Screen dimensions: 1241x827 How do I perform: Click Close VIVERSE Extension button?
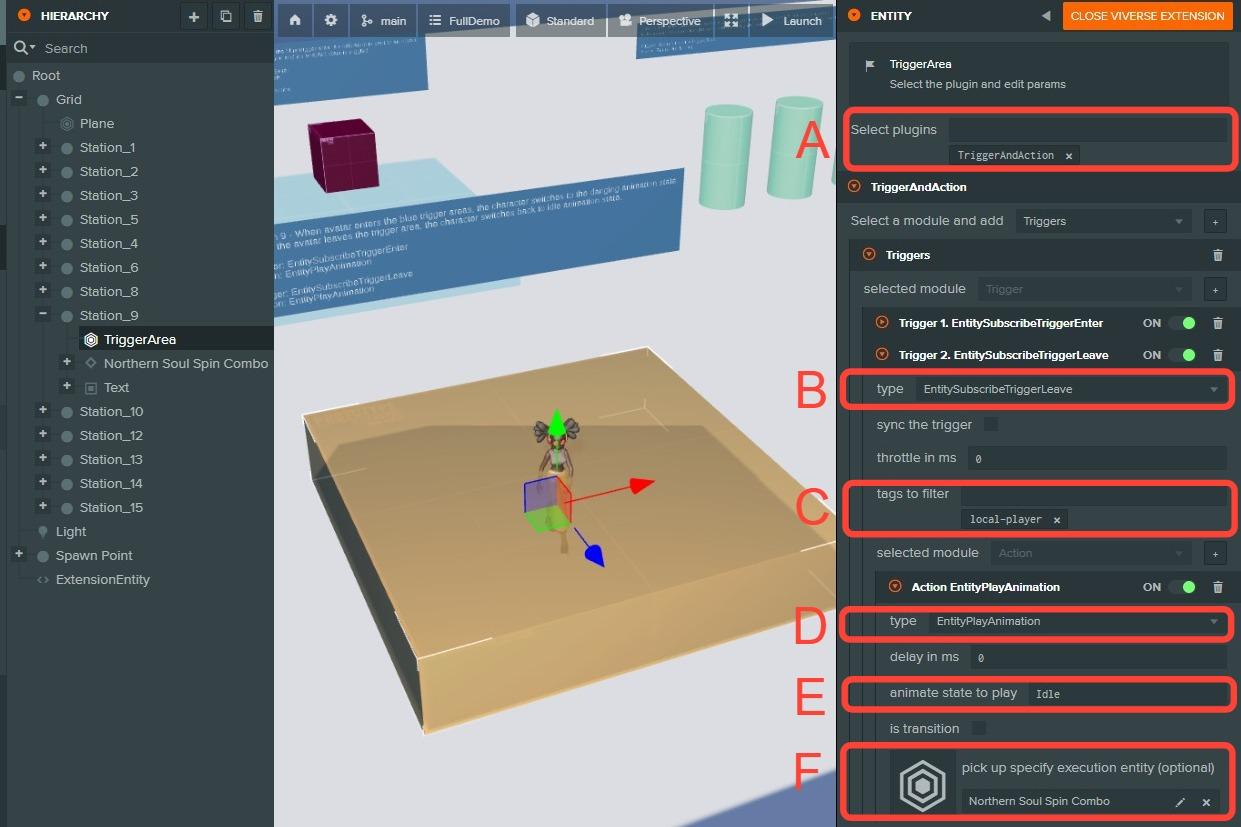click(1147, 16)
